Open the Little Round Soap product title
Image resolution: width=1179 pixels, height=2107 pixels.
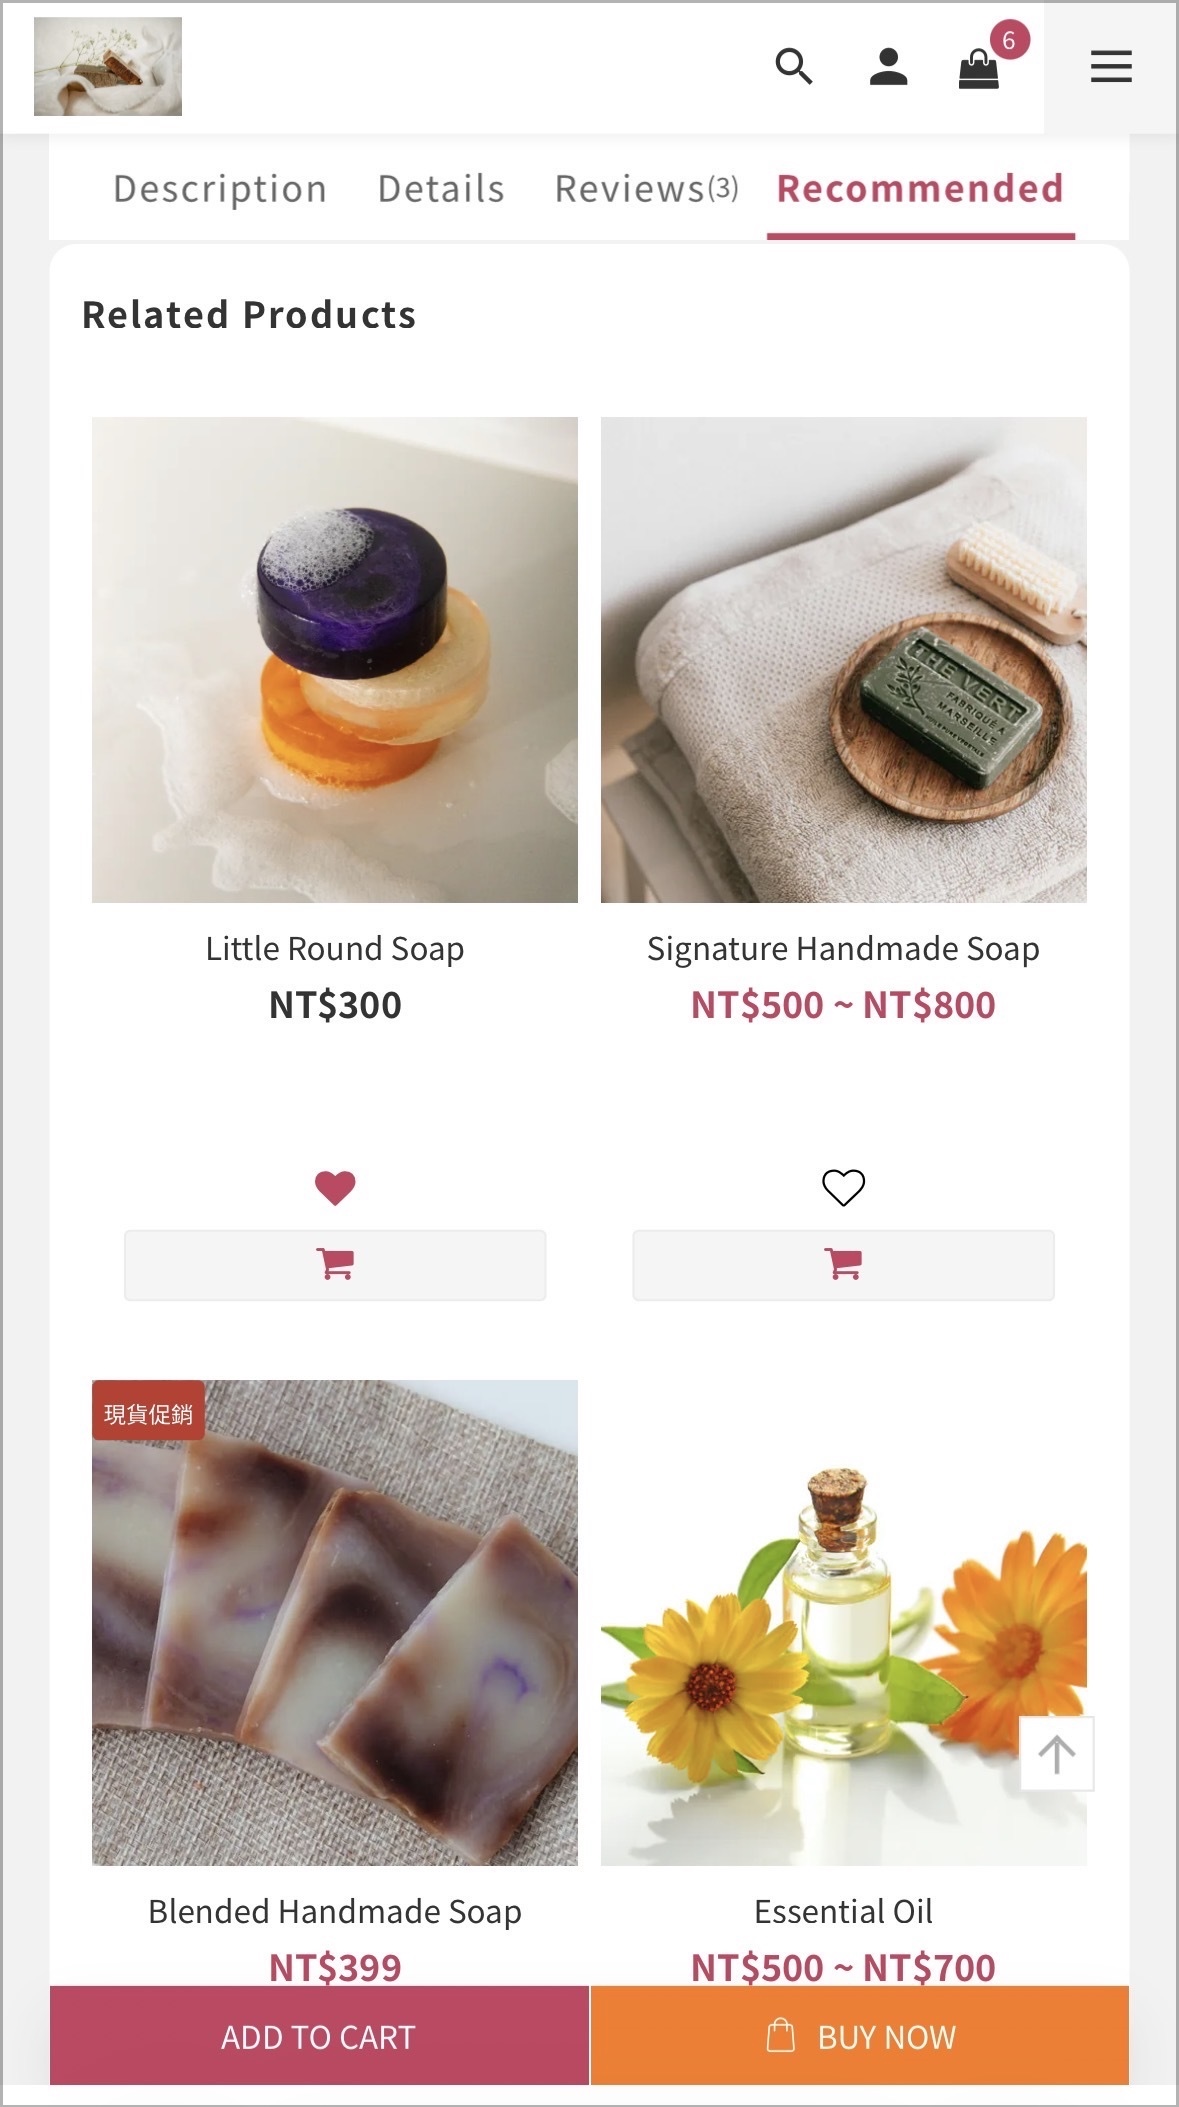[335, 948]
